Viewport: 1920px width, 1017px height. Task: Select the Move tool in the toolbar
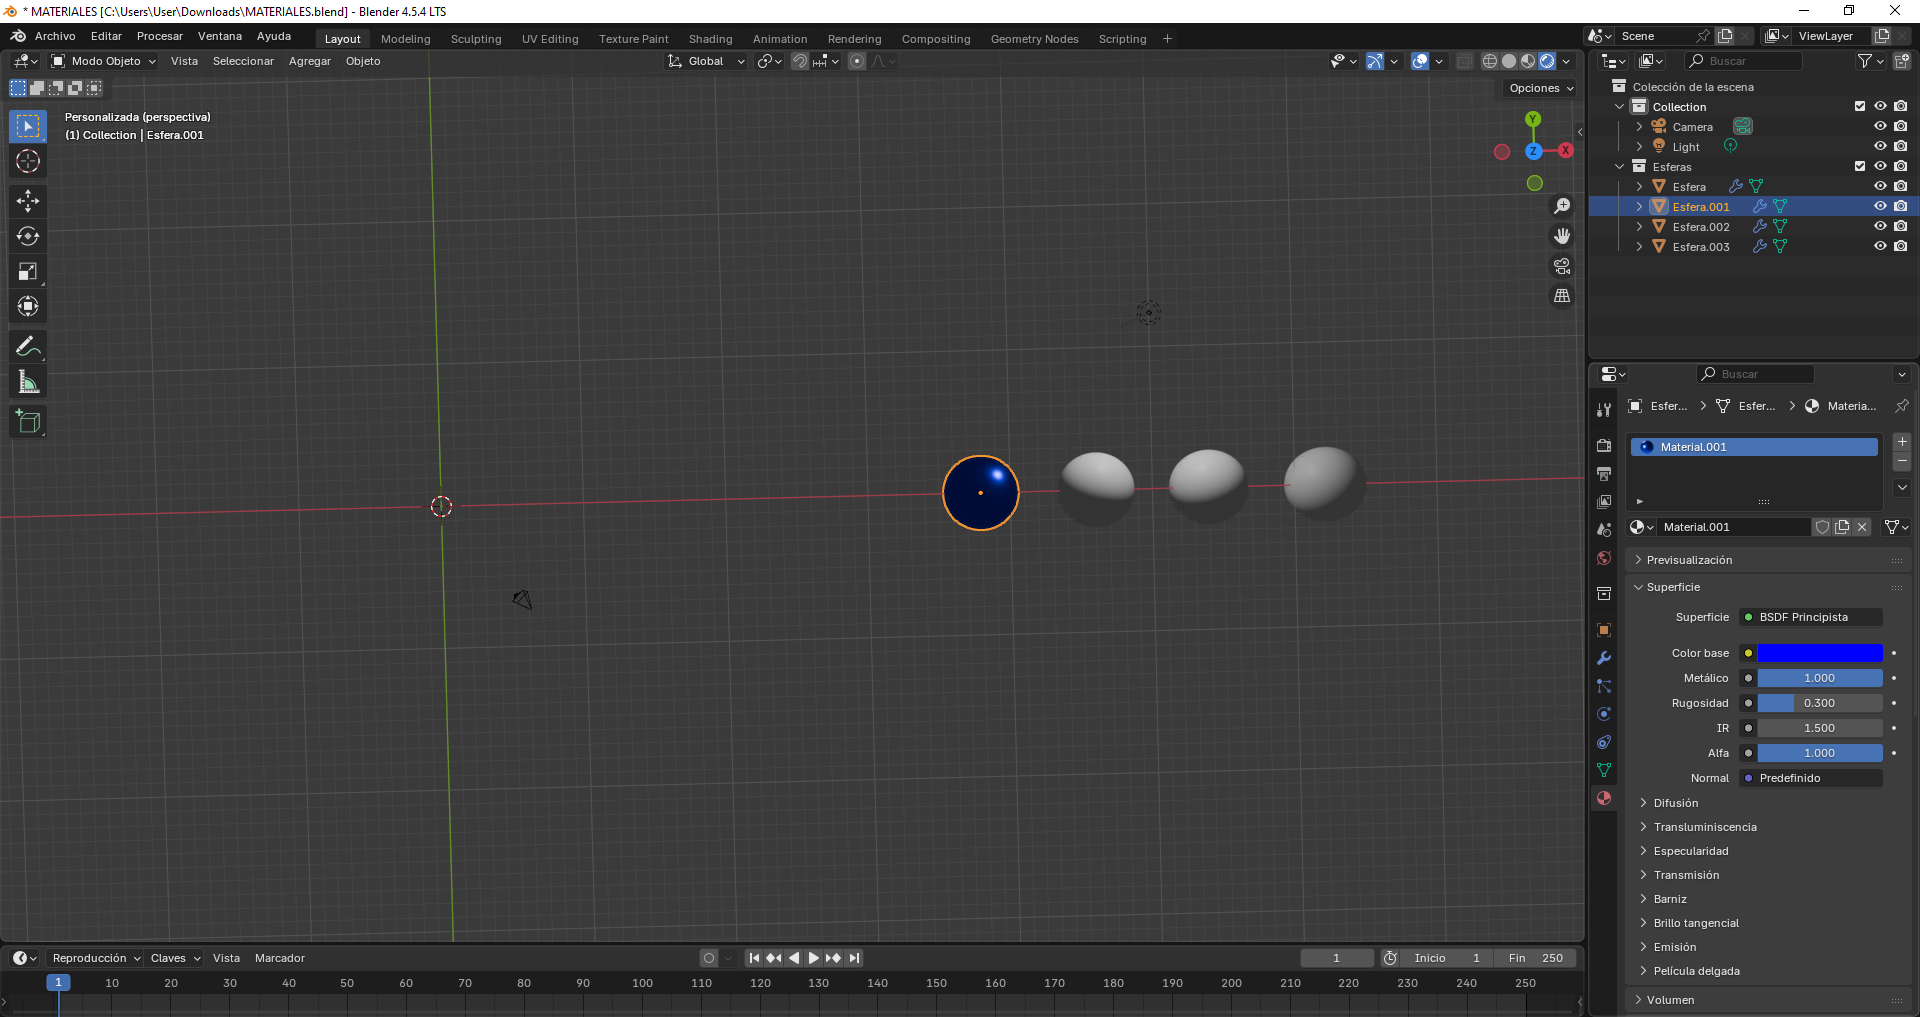[x=28, y=201]
